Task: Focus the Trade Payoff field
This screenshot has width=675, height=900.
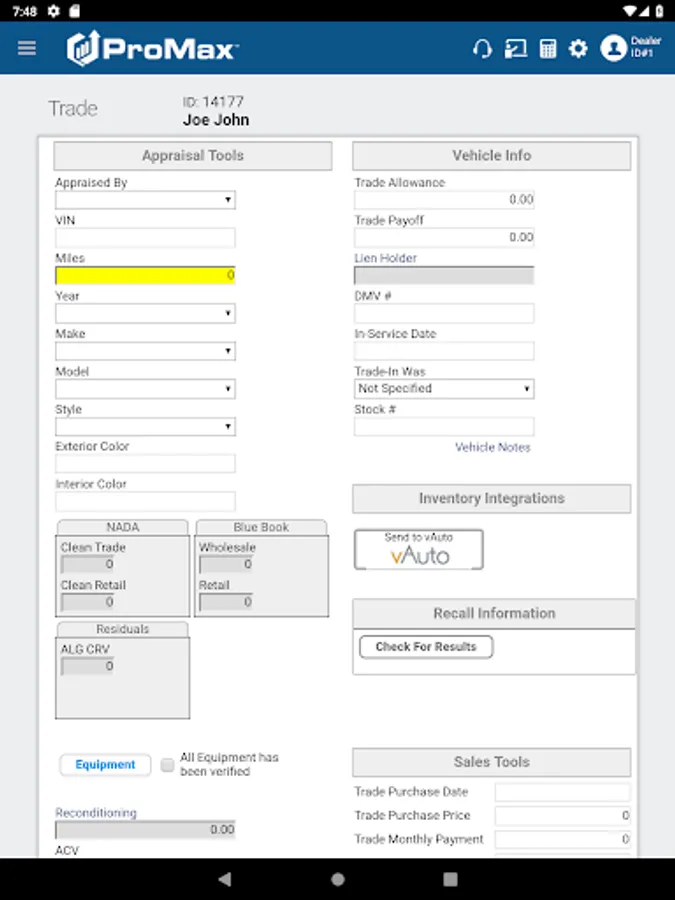Action: click(444, 238)
